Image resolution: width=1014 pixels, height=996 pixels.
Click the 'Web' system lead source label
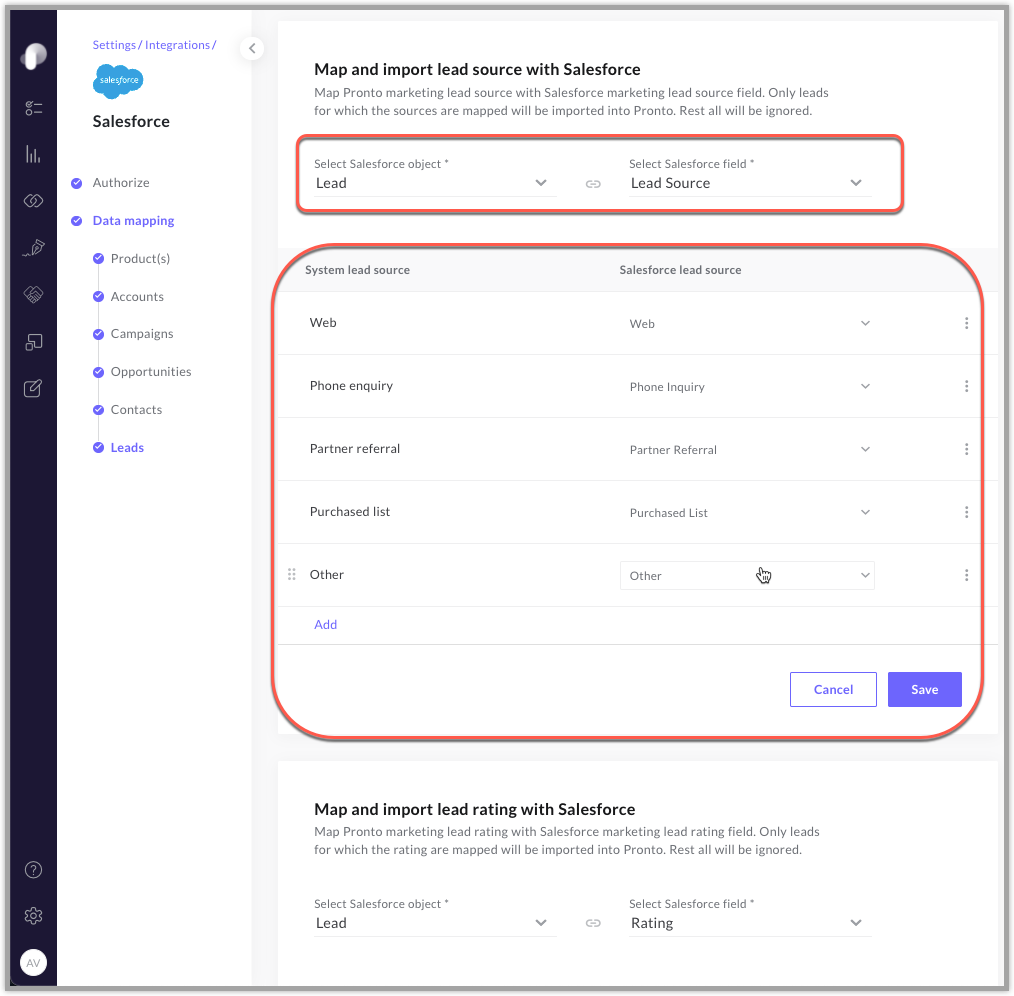323,322
